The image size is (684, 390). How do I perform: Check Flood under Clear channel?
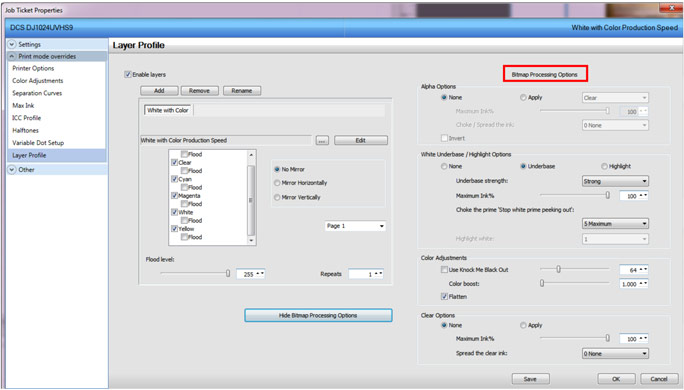tap(185, 171)
